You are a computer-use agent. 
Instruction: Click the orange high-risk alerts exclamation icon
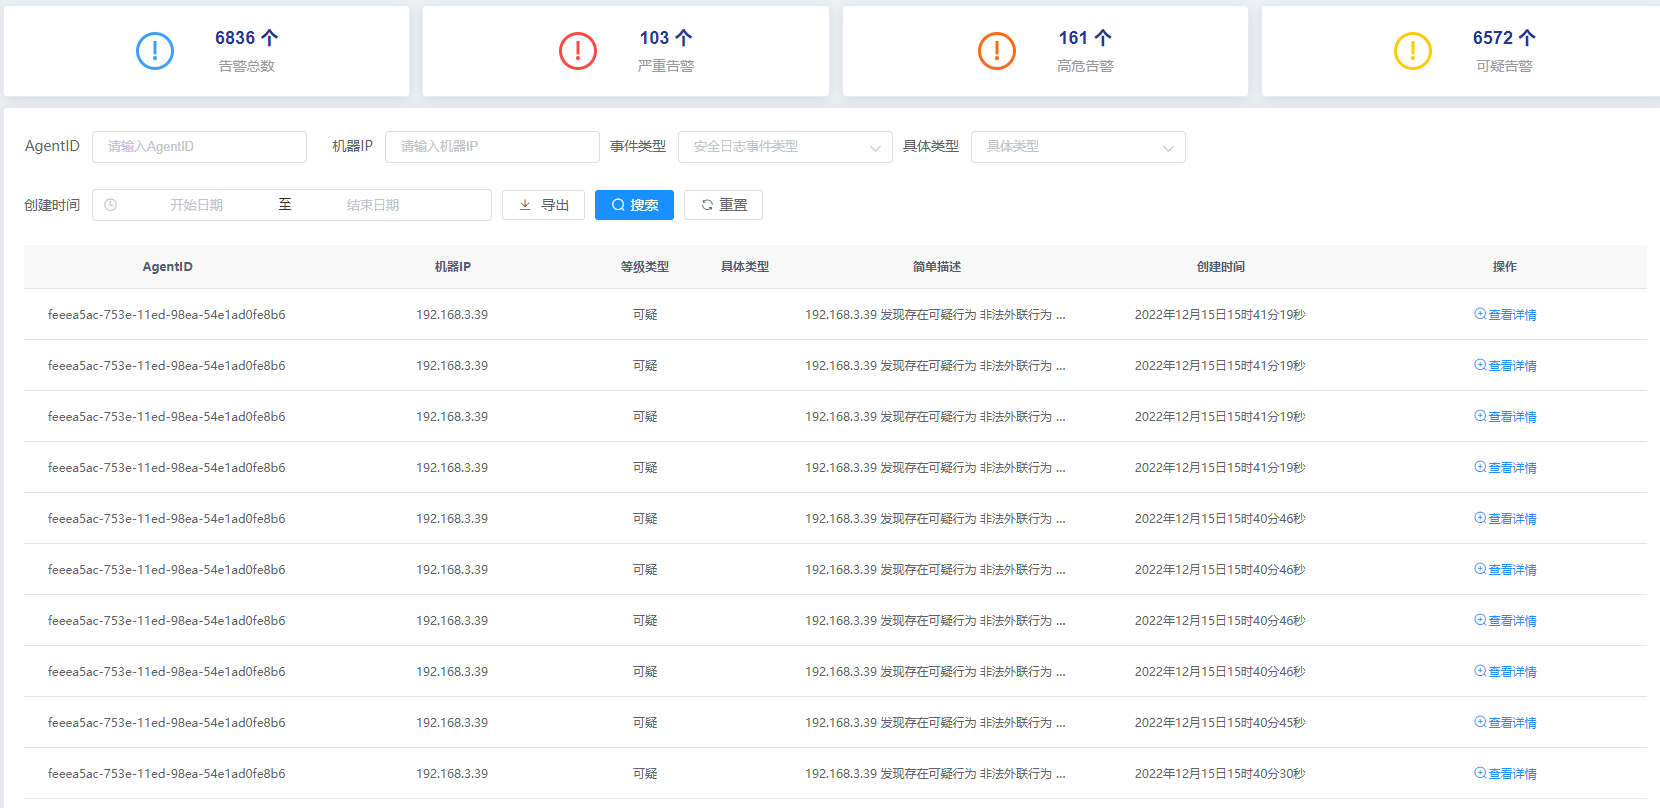coord(997,51)
